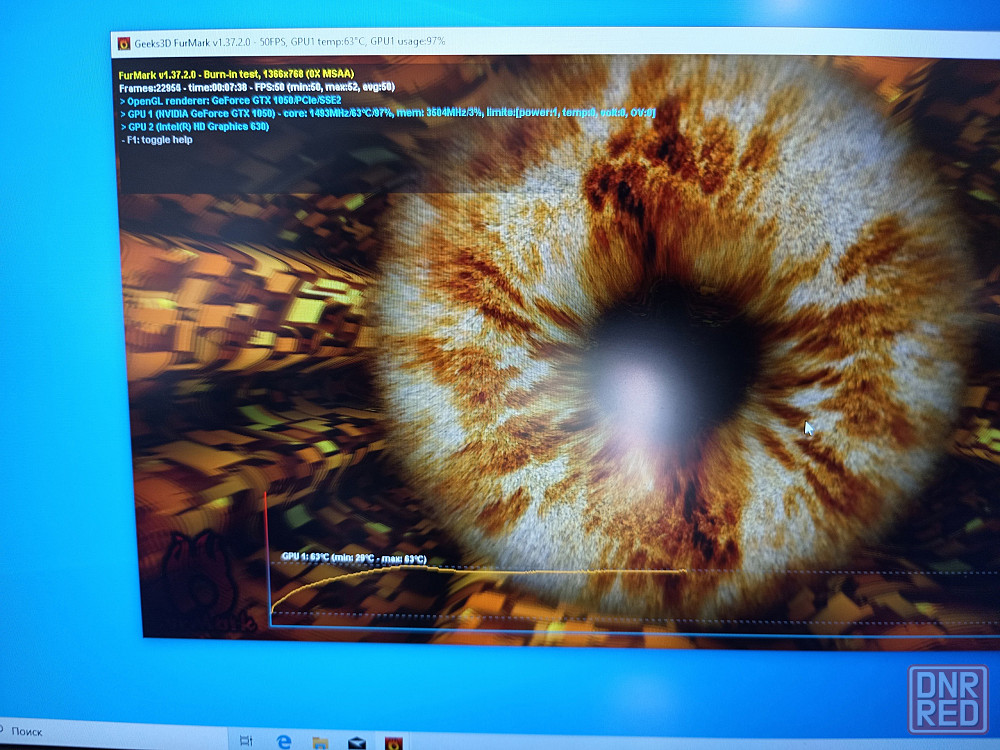Select the FurMark taskbar icon
Screen dimensions: 1000x750
coord(393,743)
